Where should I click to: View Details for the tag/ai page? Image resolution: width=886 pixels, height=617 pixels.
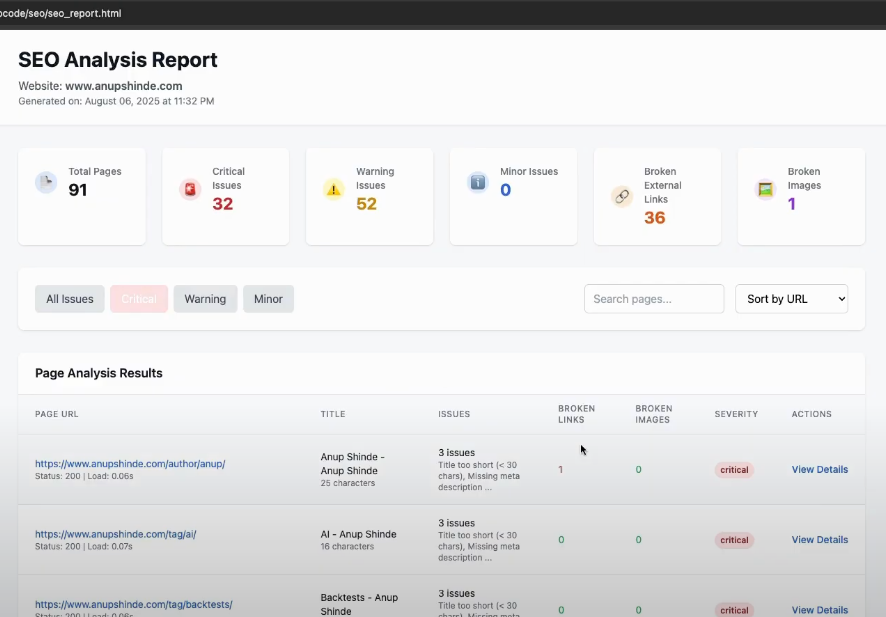[x=819, y=539]
